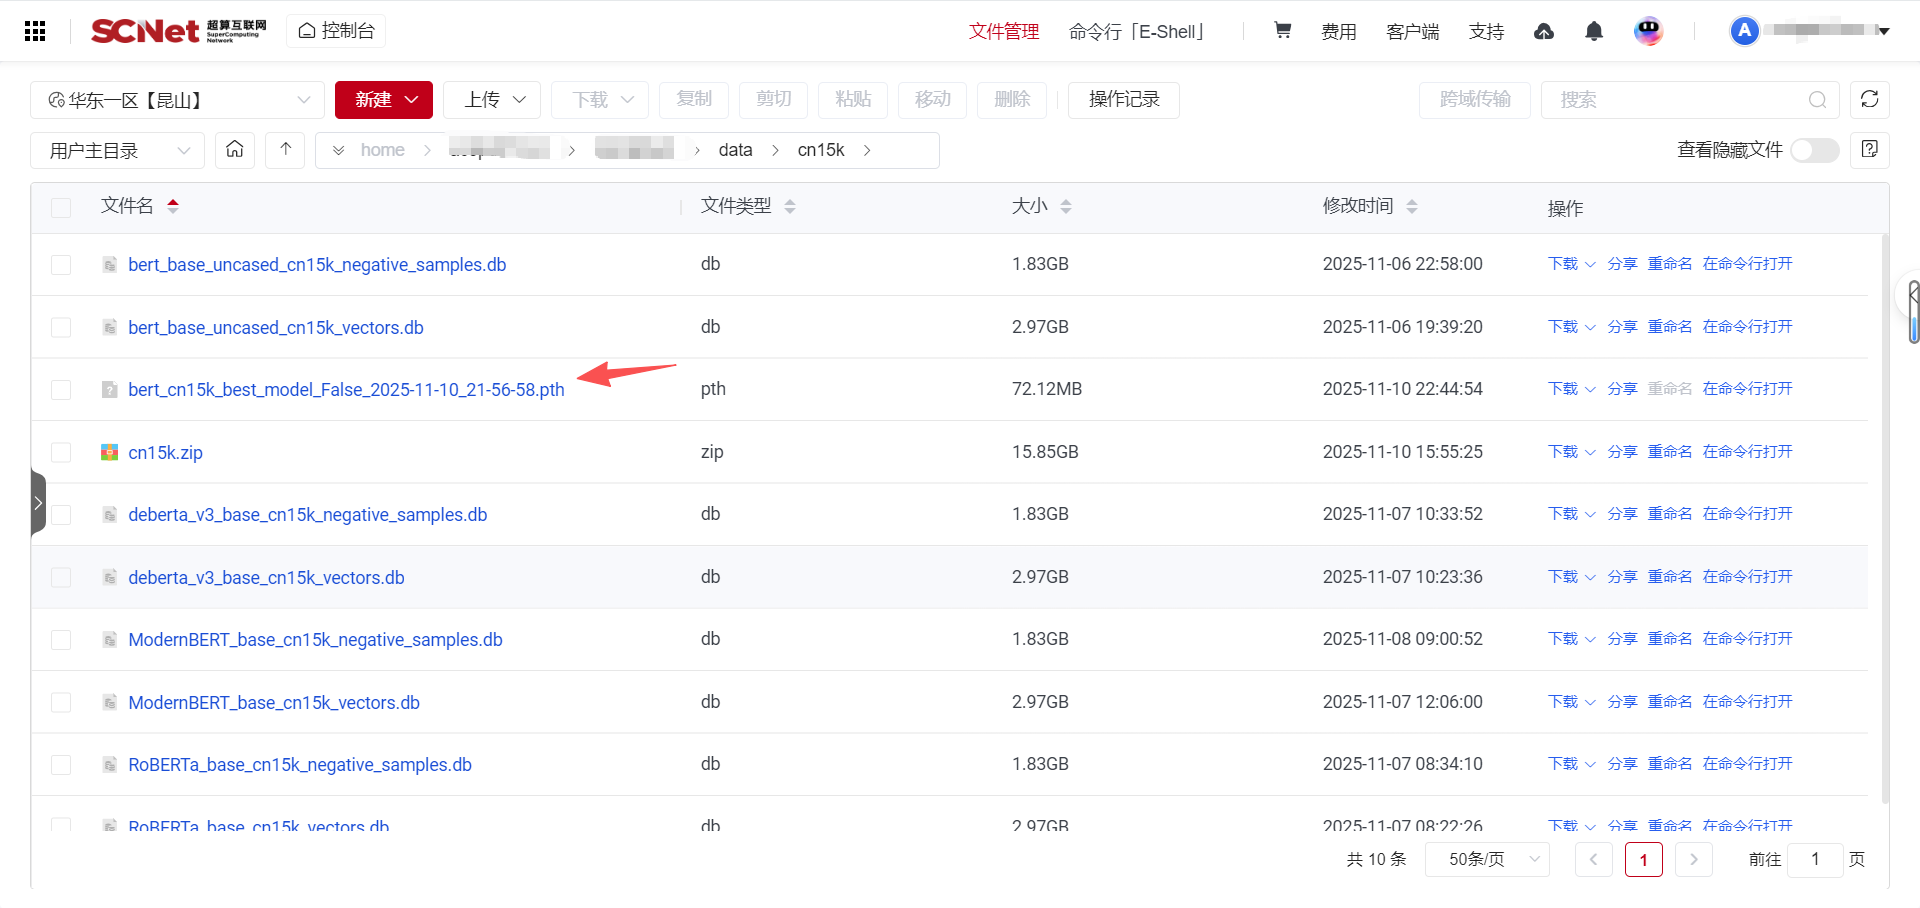Screen dimensions: 1920x908
Task: Open the 50条/页 page-size dropdown
Action: click(1487, 859)
